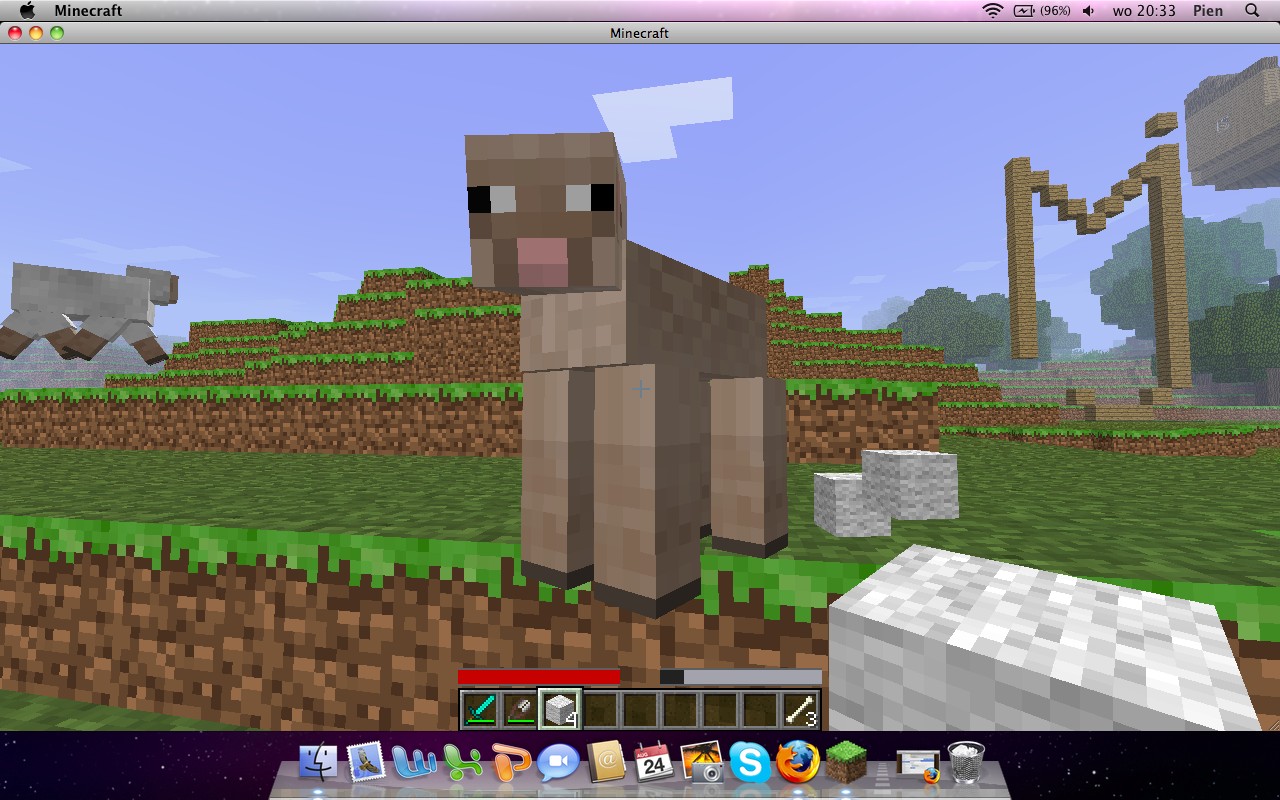
Task: Select the diamond sword in the hotbar
Action: (x=478, y=710)
